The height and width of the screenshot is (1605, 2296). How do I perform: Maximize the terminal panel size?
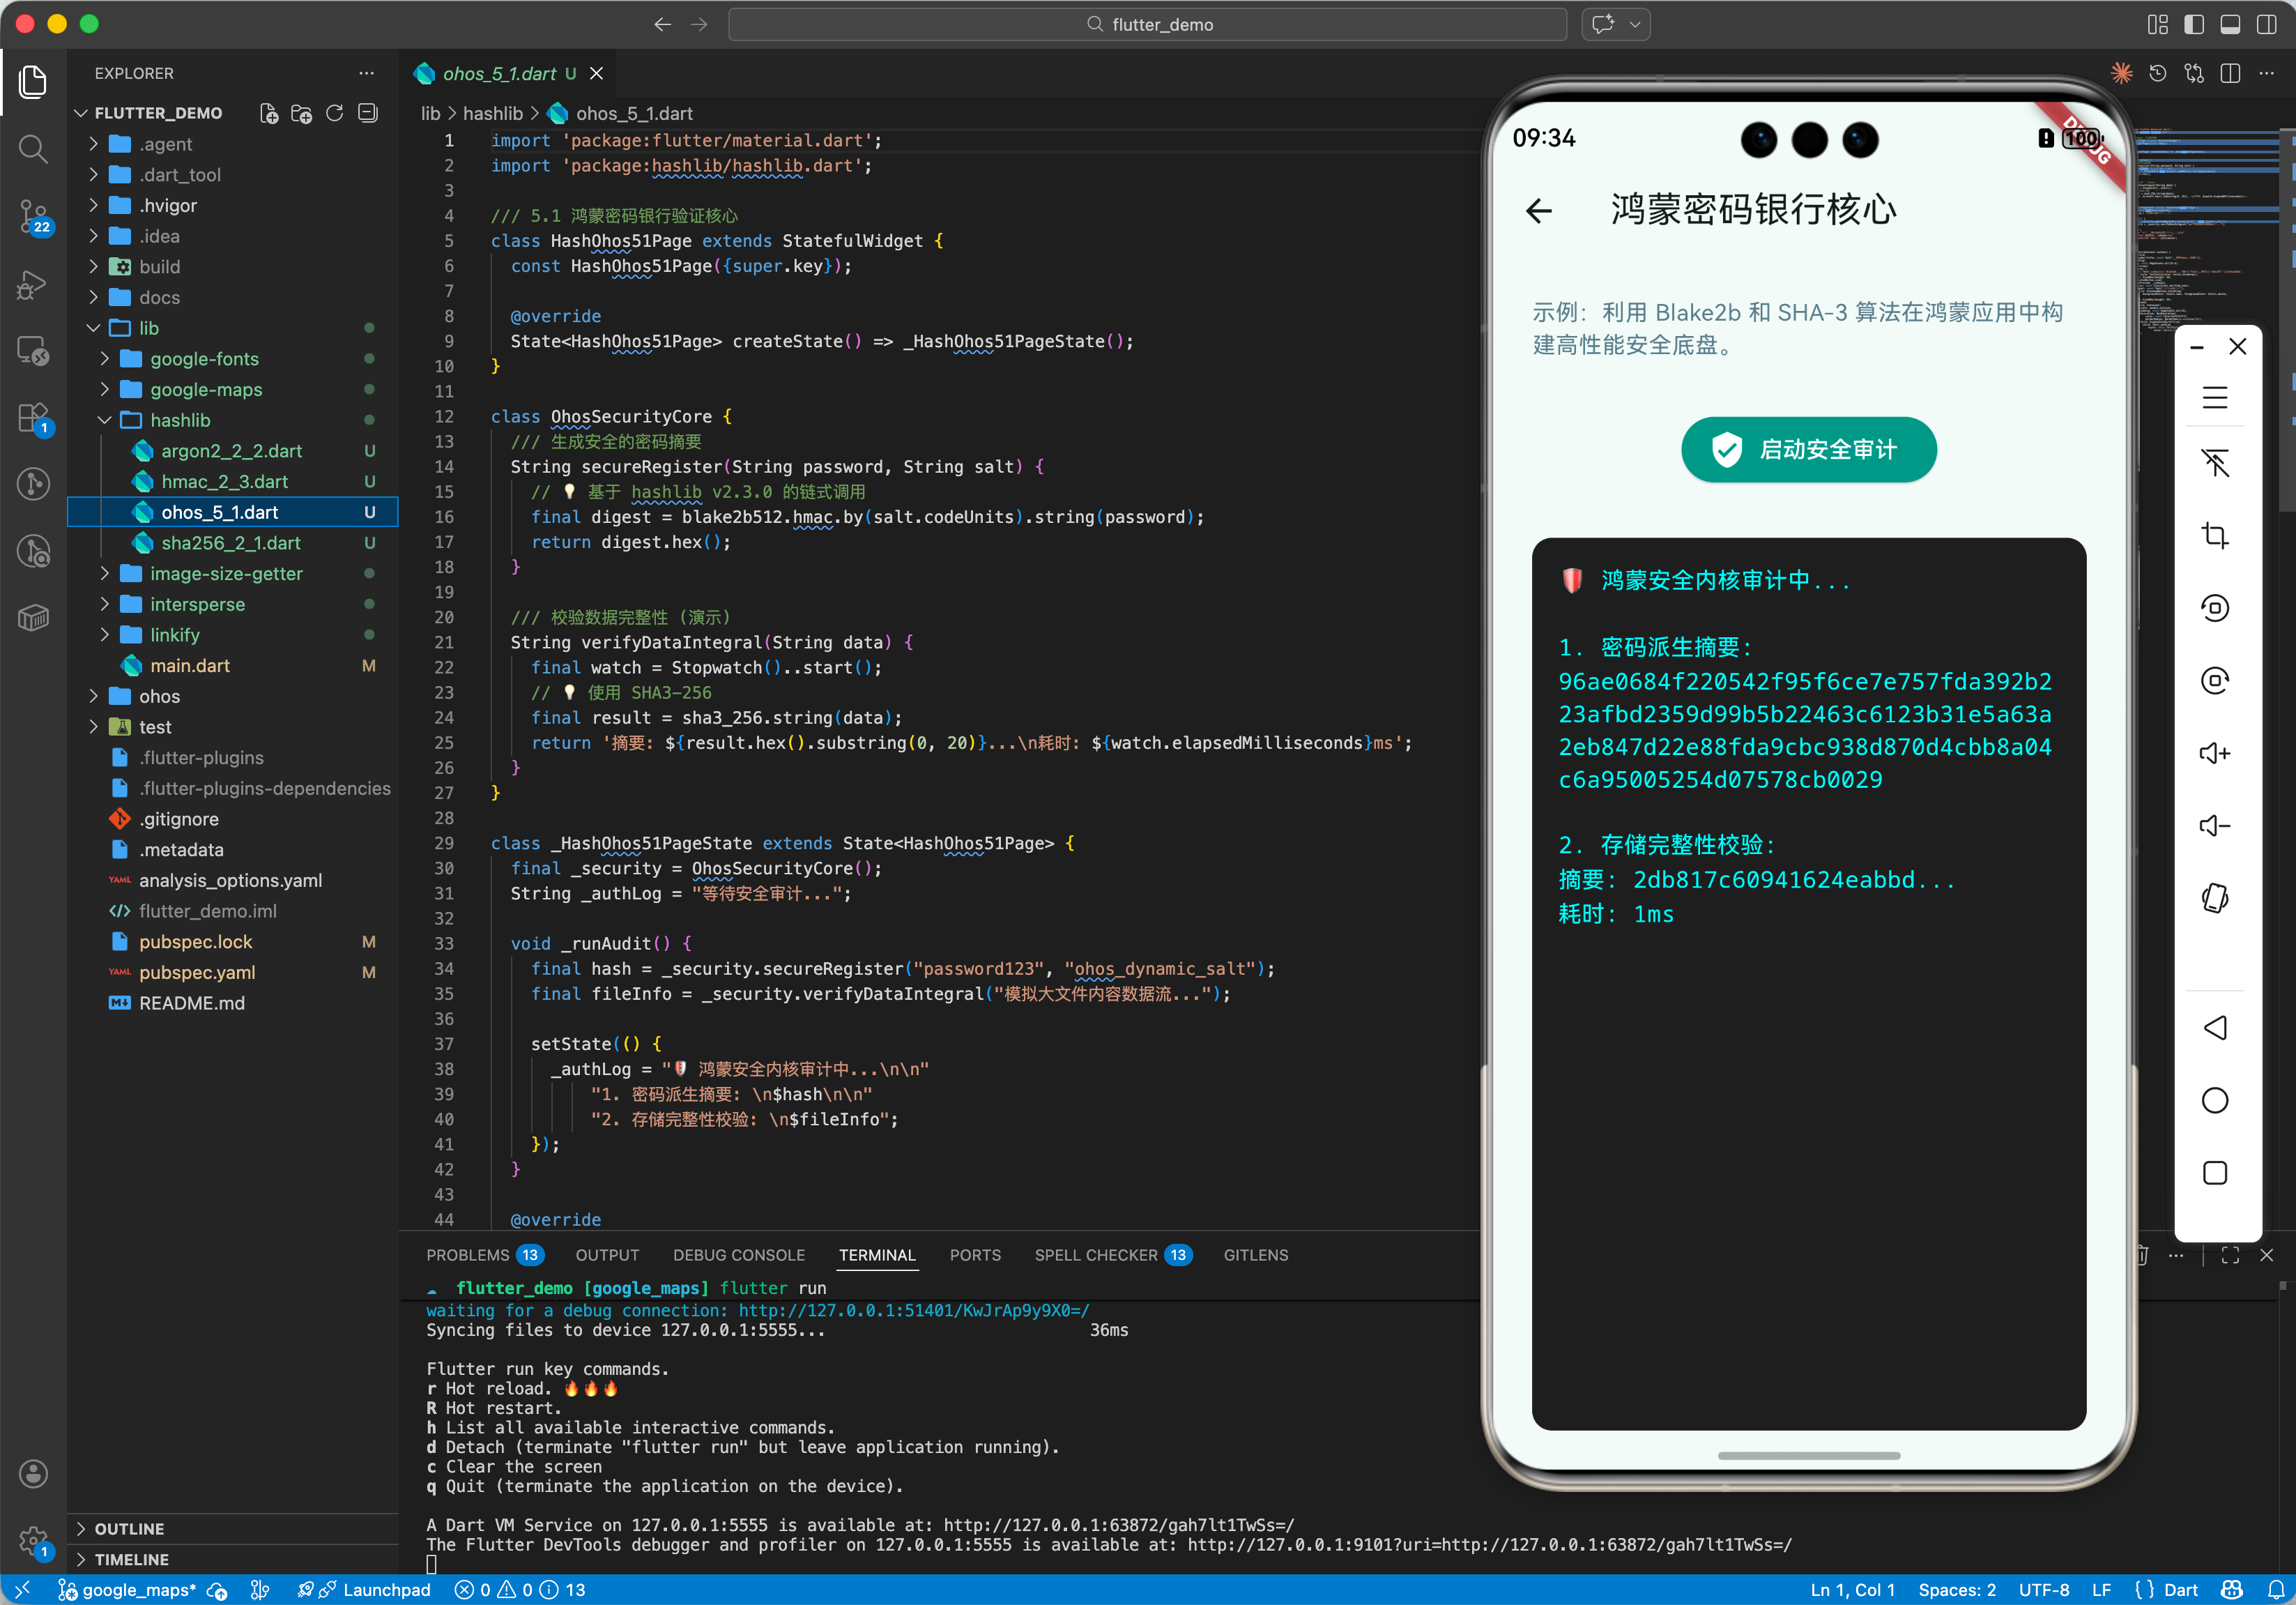[x=2230, y=1255]
